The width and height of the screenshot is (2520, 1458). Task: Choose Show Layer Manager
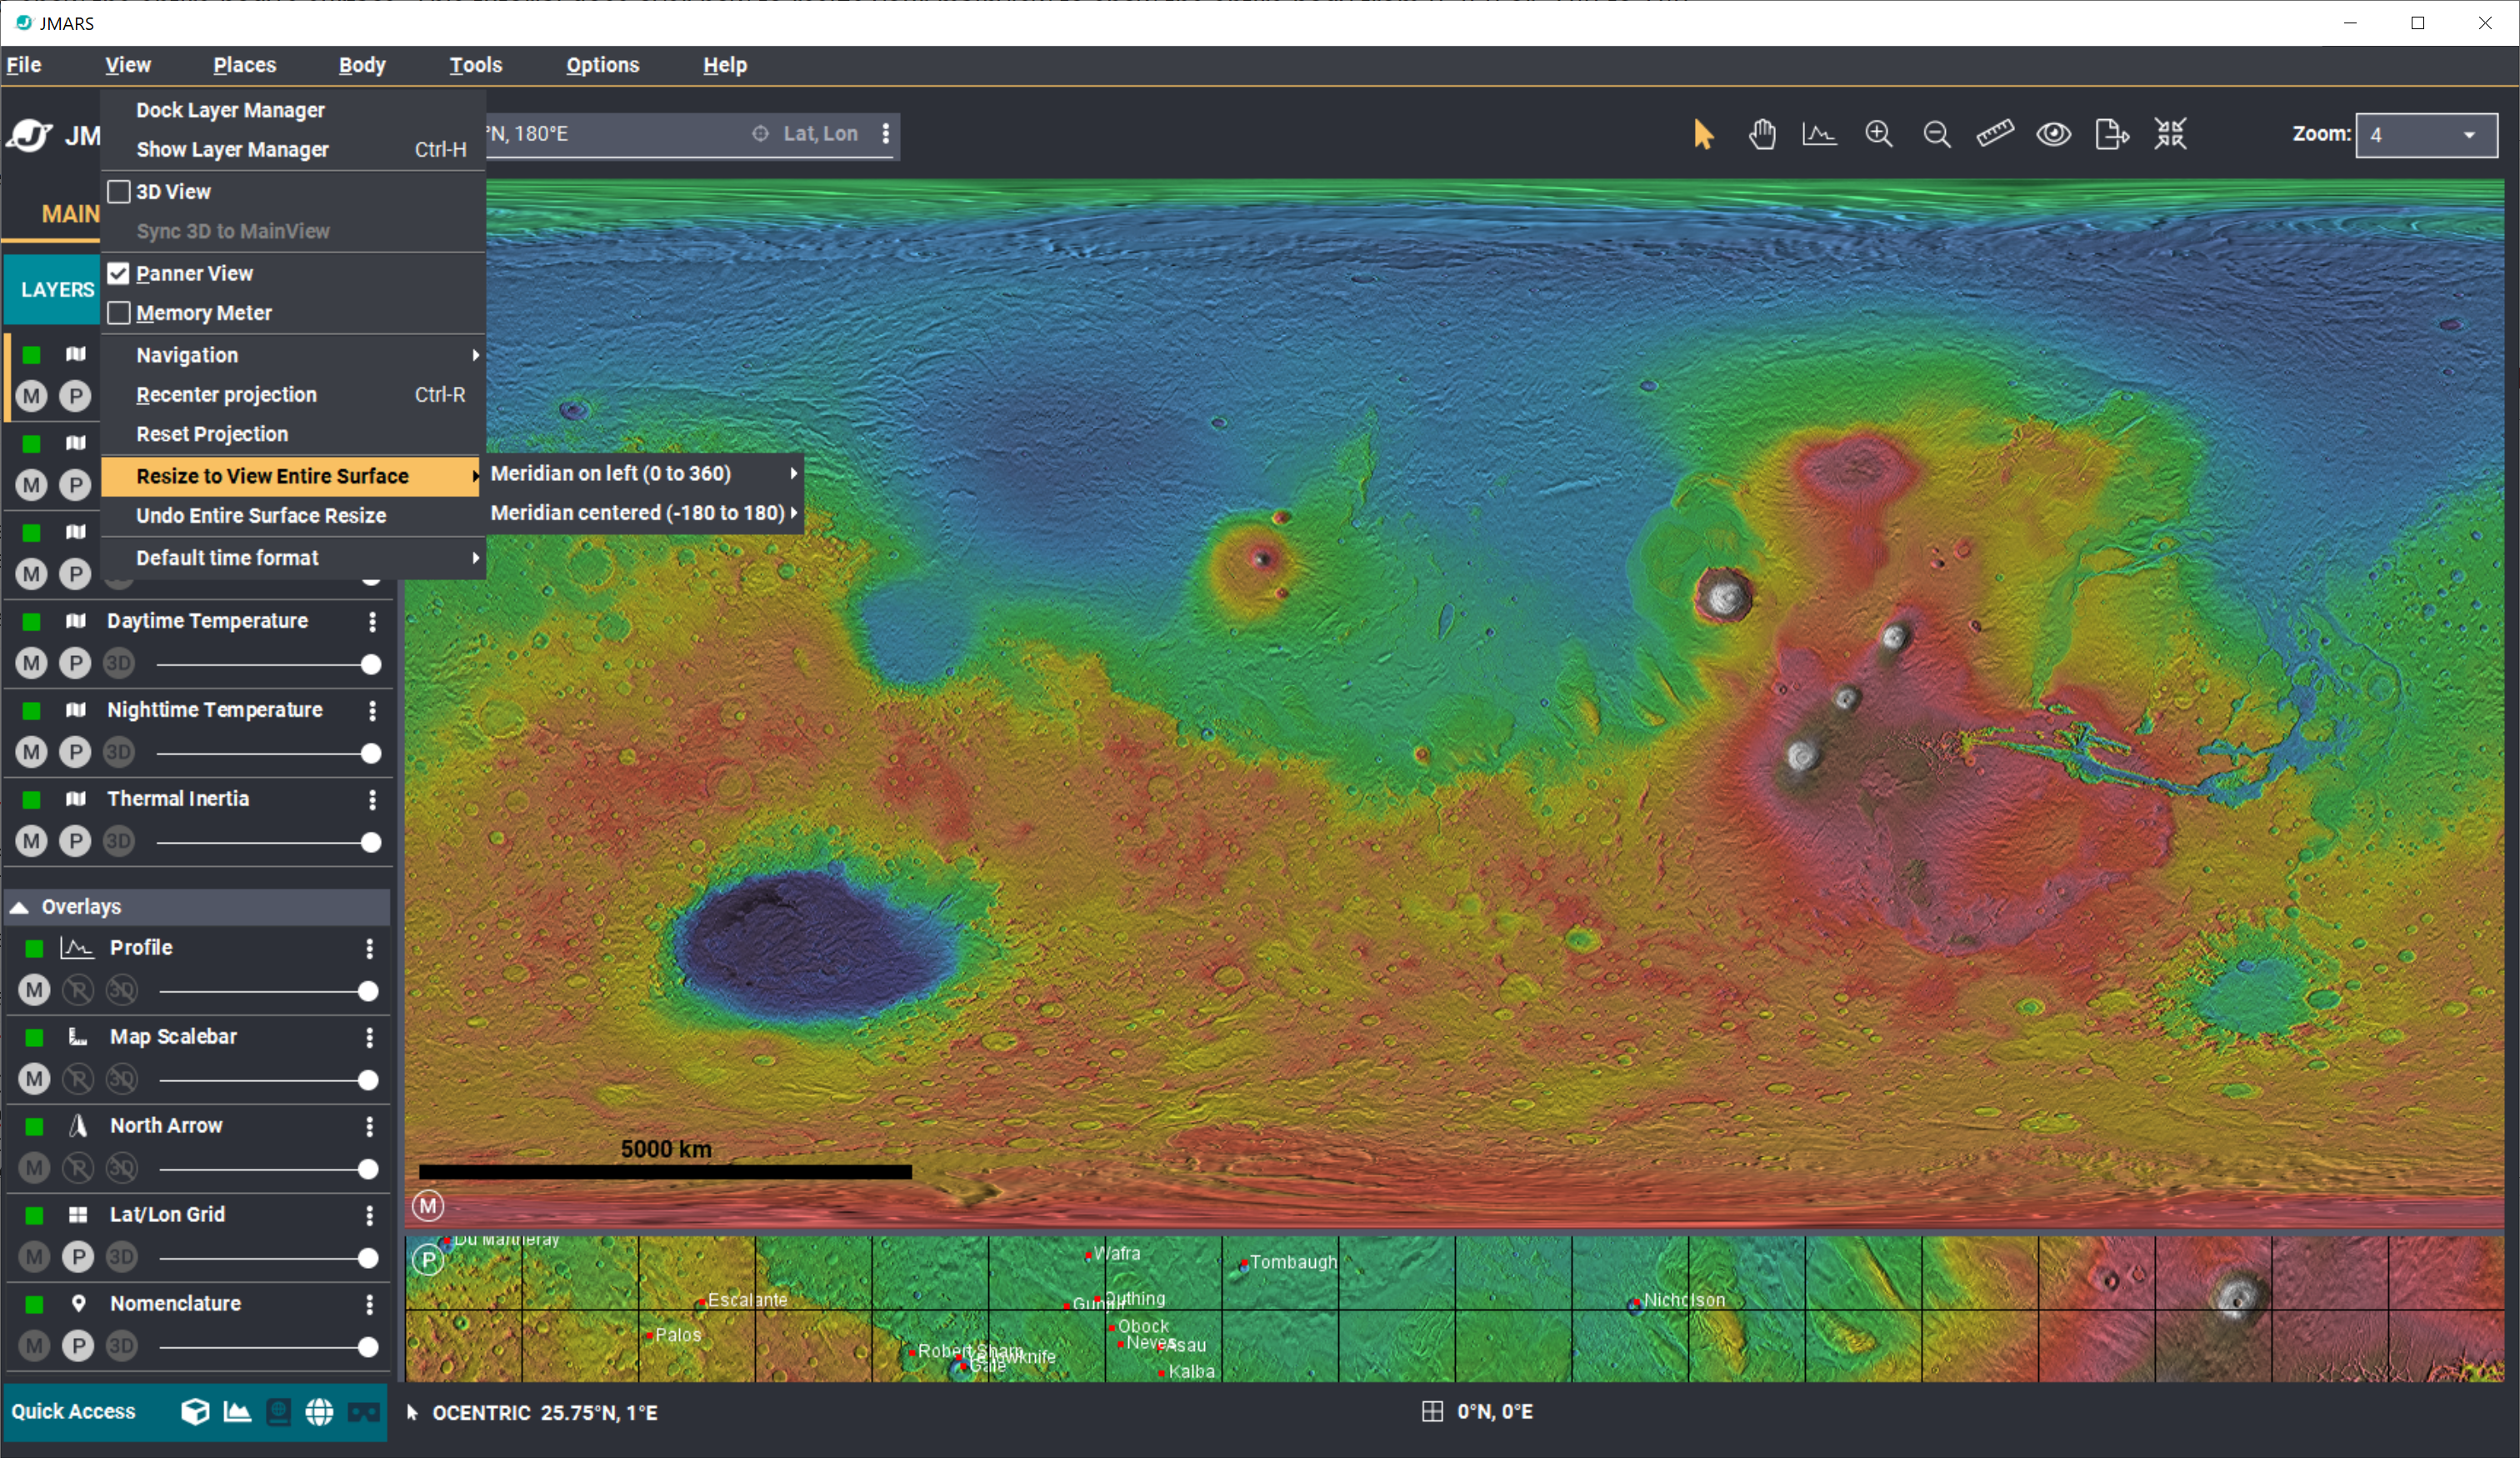(293, 149)
